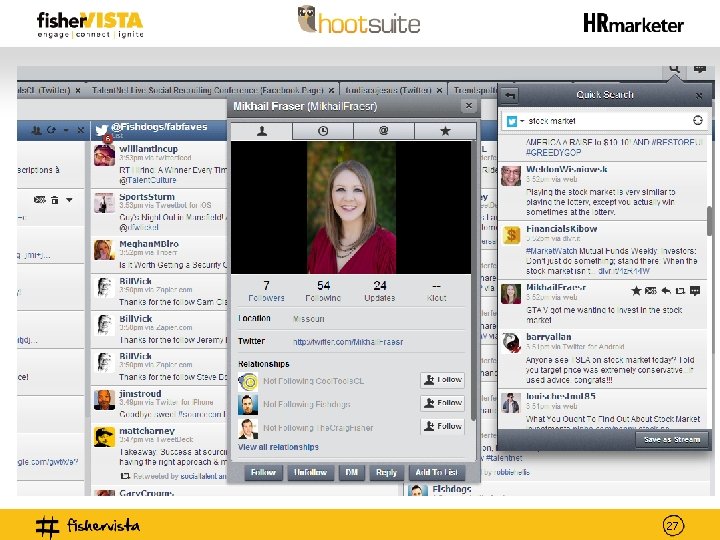Follow from CoolToolsCL account
This screenshot has width=720, height=540.
click(443, 380)
